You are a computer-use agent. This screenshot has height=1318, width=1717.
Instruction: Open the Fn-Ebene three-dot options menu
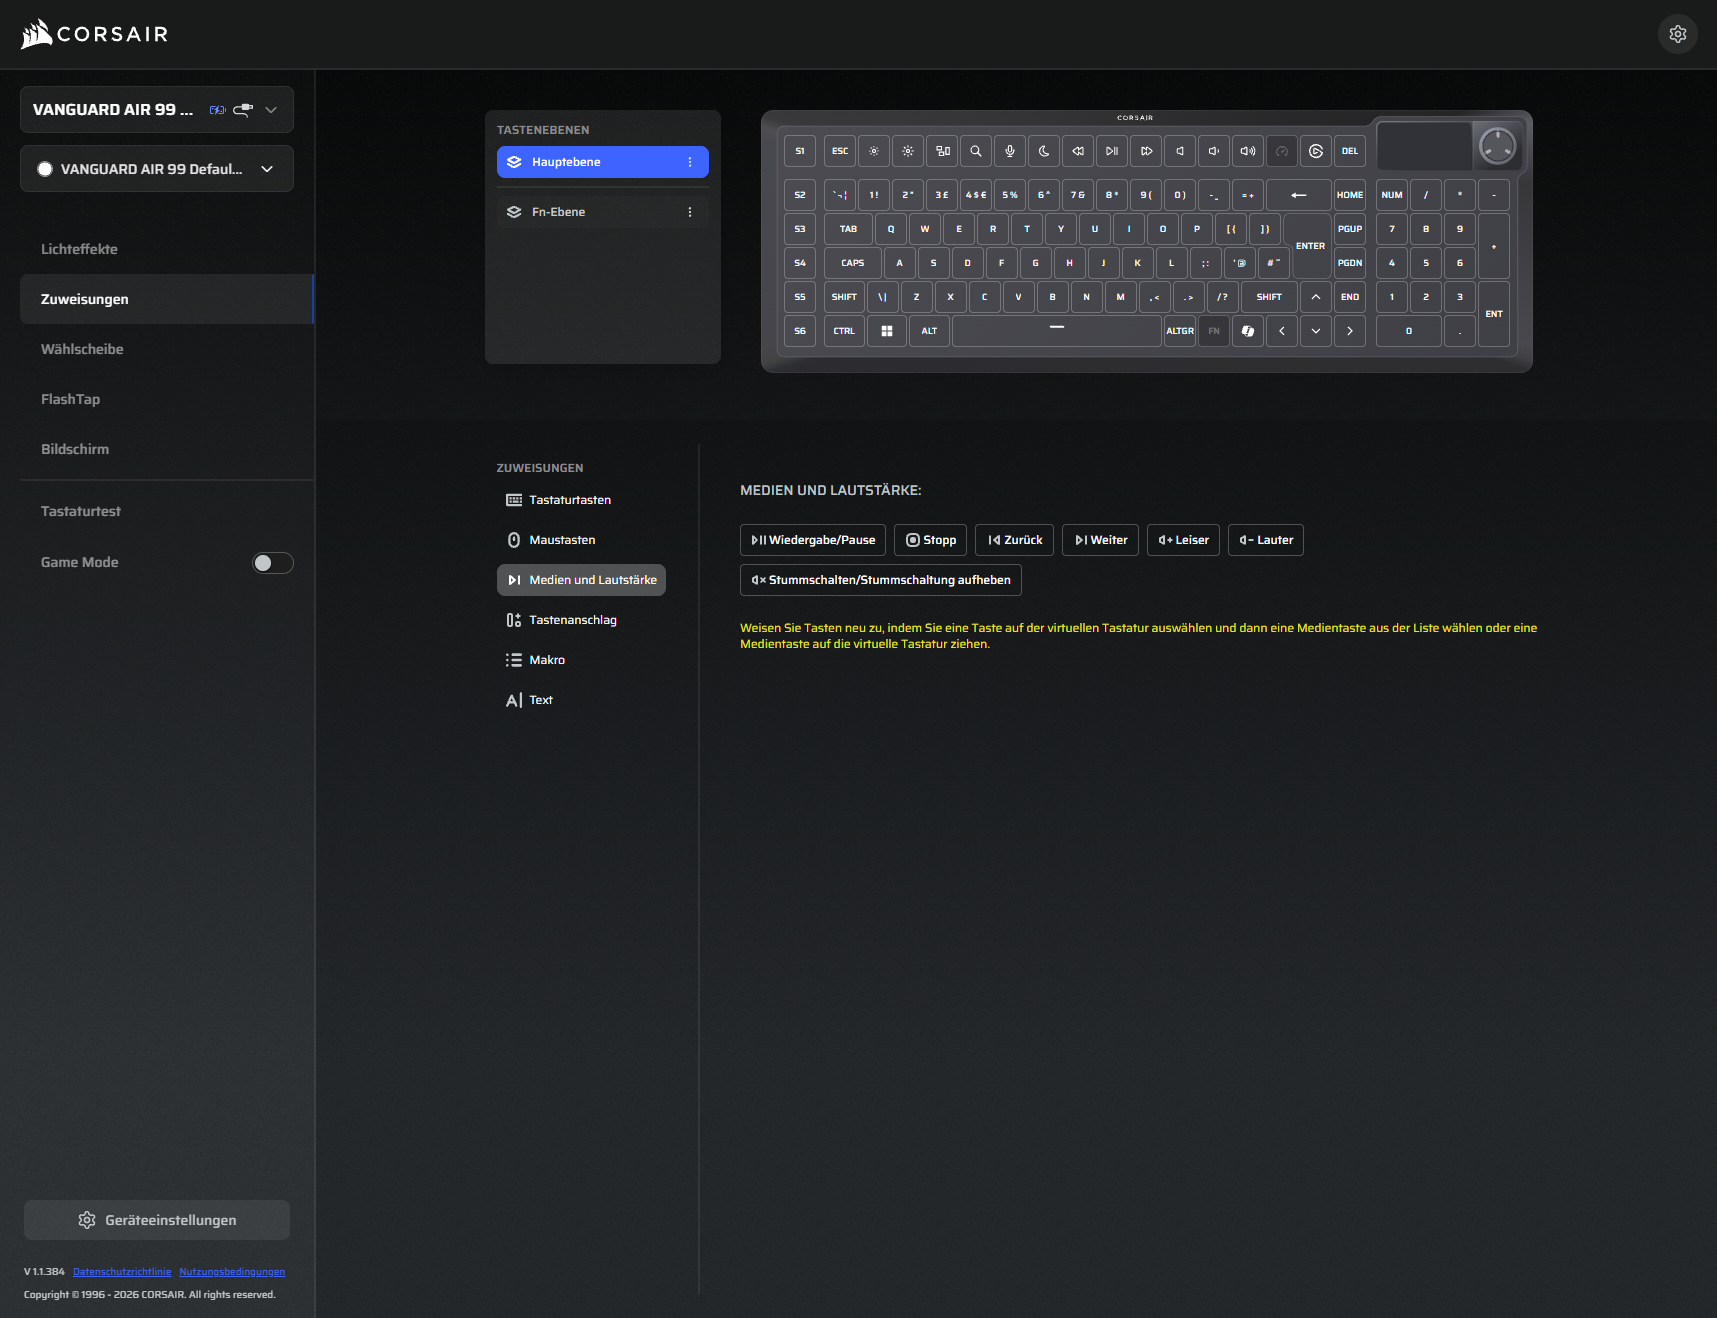pyautogui.click(x=690, y=212)
